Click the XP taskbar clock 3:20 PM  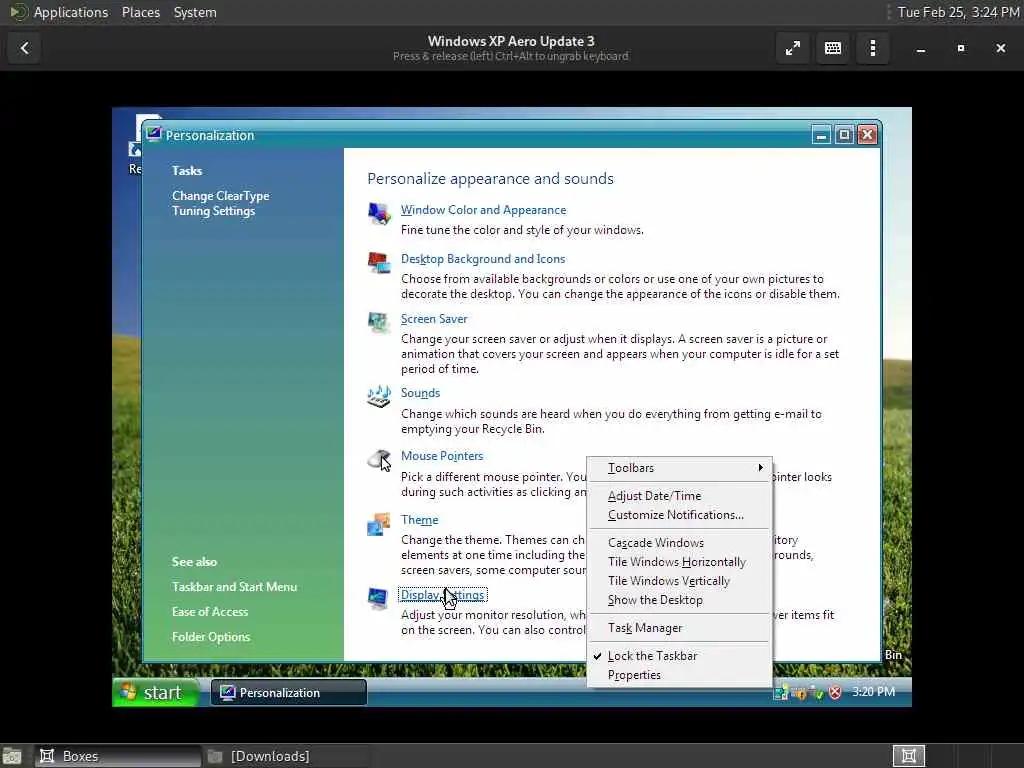873,692
